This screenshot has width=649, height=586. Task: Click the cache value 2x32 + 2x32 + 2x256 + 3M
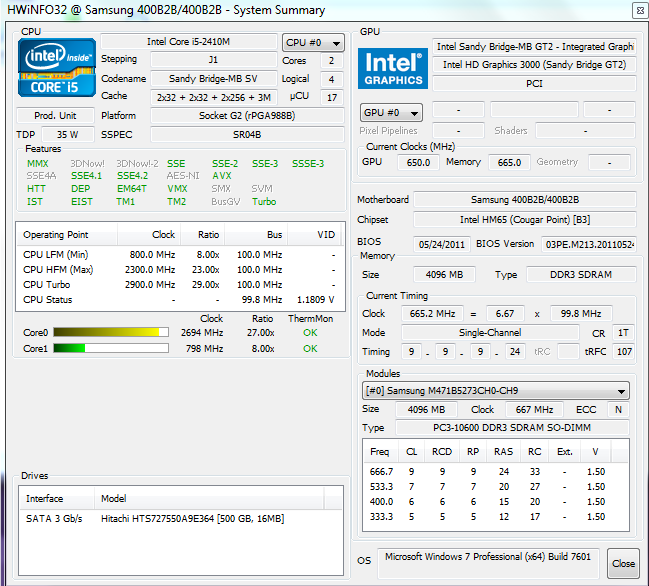coord(214,97)
